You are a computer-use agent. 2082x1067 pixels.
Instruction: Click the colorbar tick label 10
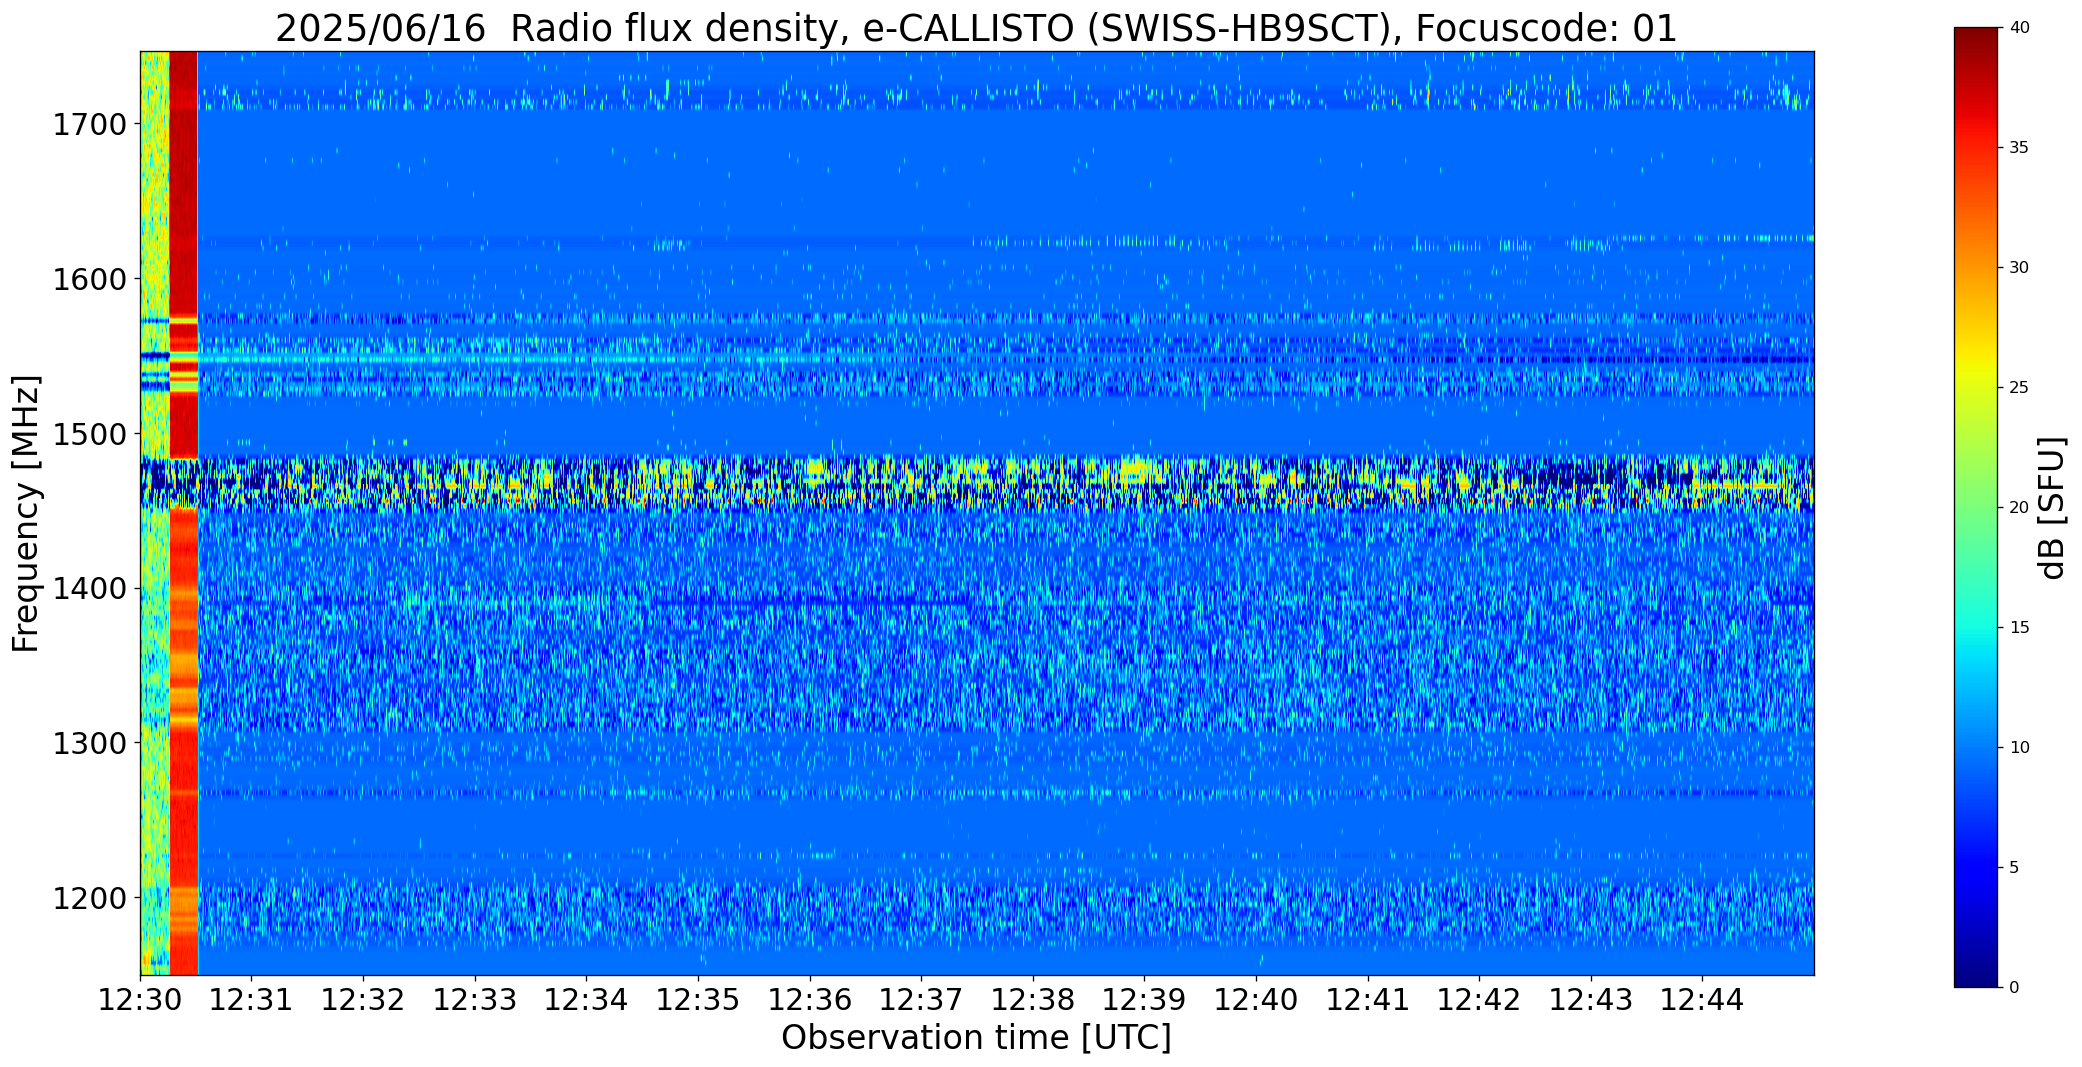point(2018,748)
